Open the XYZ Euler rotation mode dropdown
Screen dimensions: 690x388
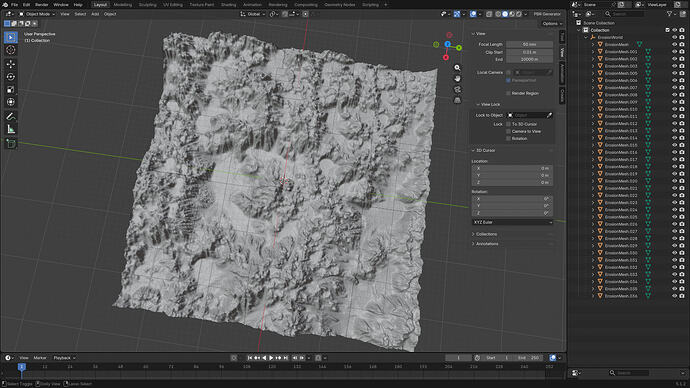coord(513,223)
